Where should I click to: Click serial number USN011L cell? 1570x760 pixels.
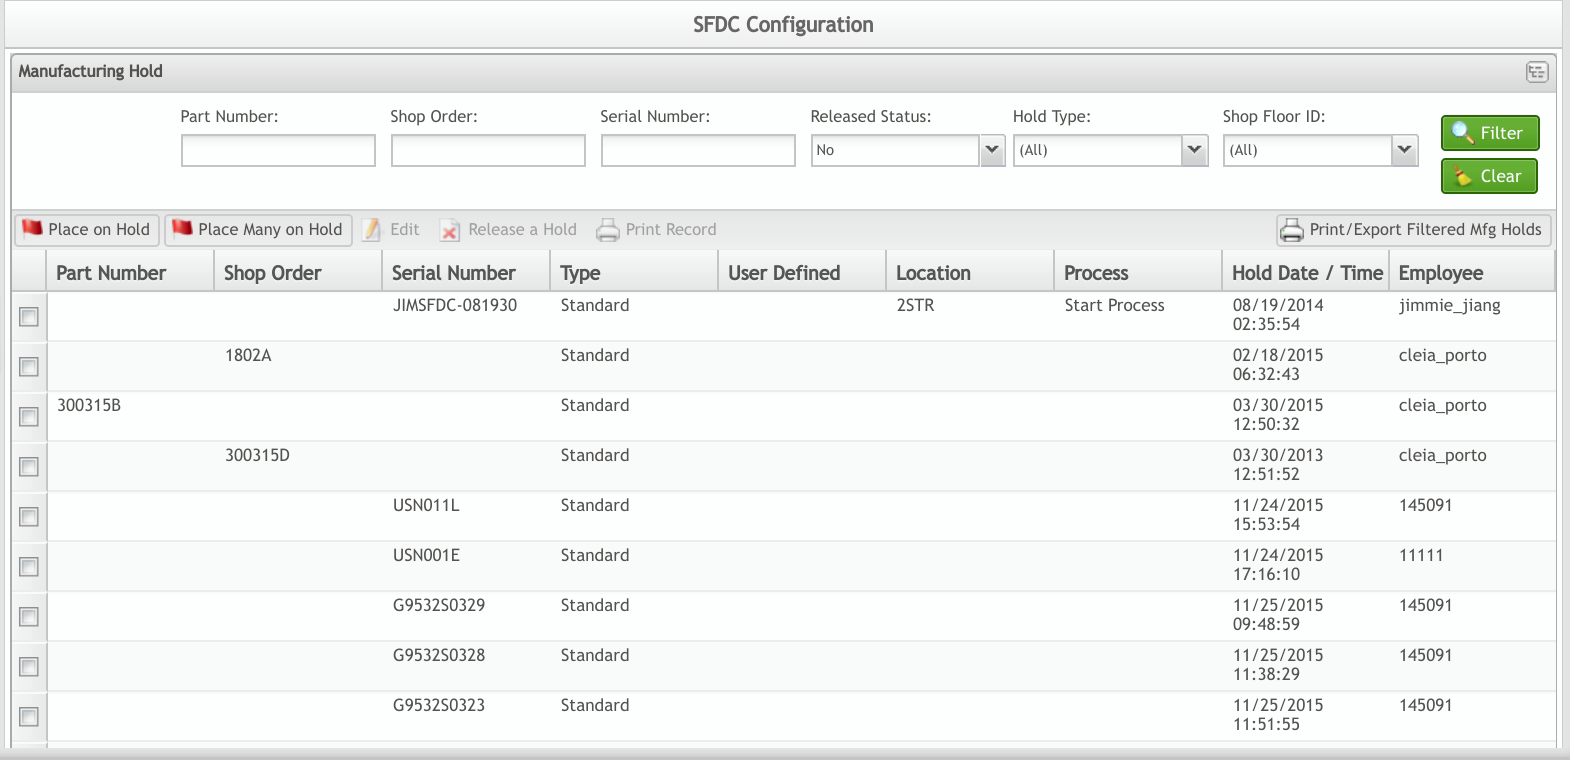[x=426, y=505]
